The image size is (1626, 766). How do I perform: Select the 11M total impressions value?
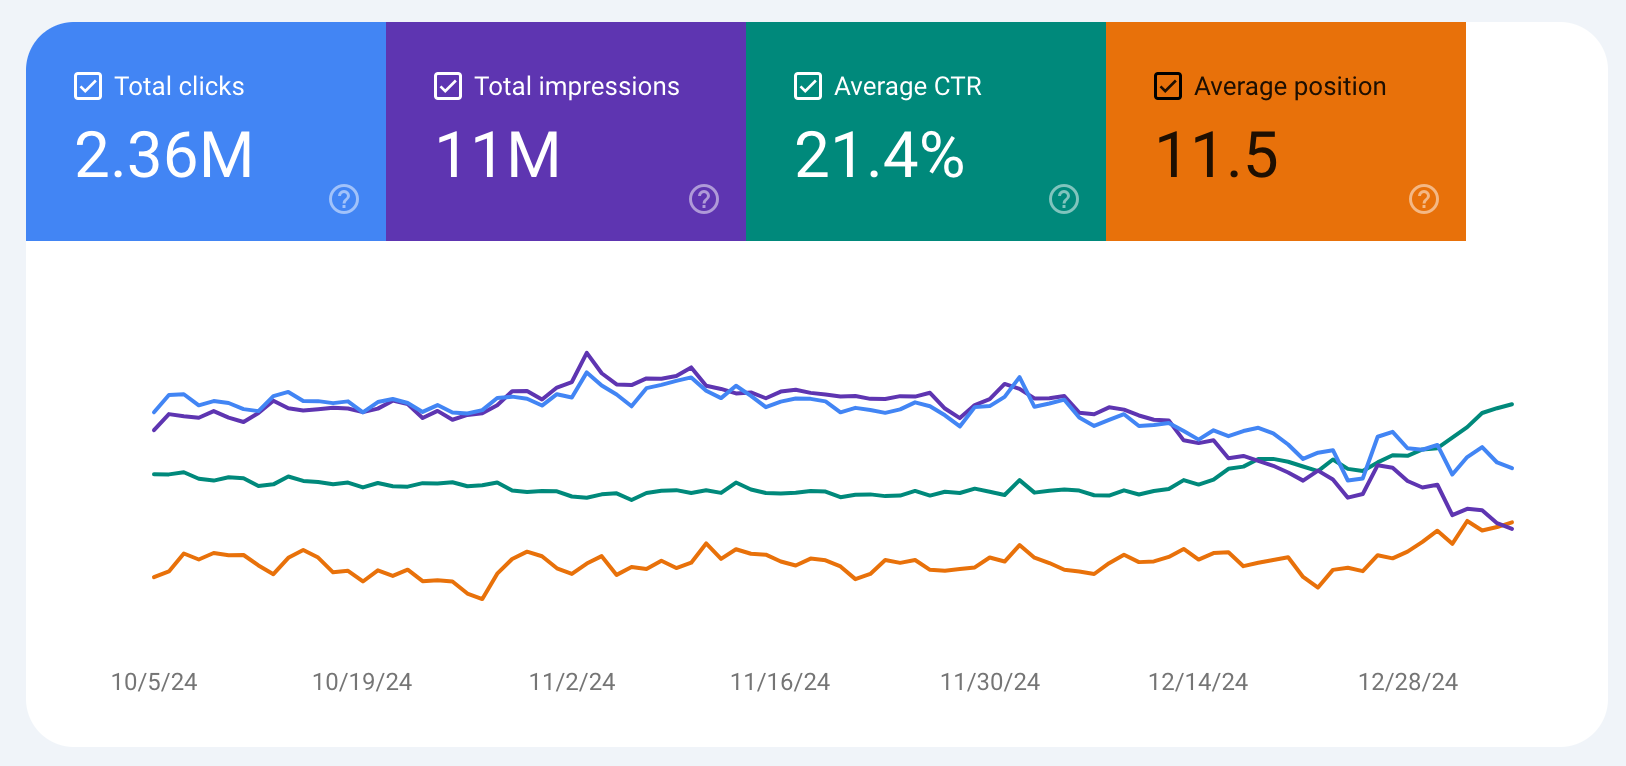coord(498,155)
